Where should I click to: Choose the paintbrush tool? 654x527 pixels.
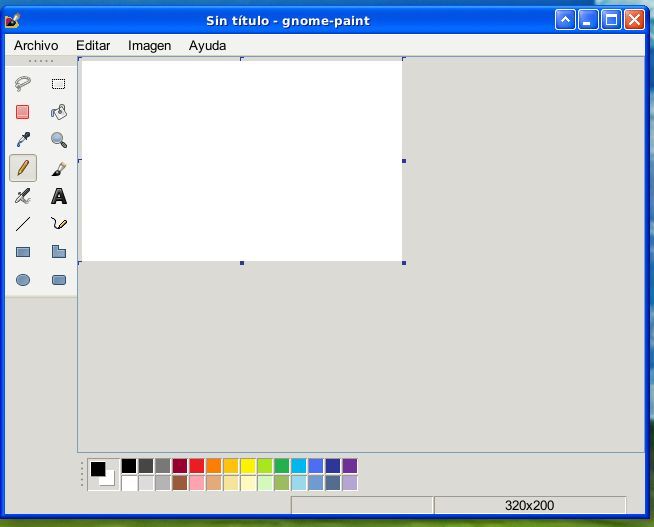(x=58, y=168)
